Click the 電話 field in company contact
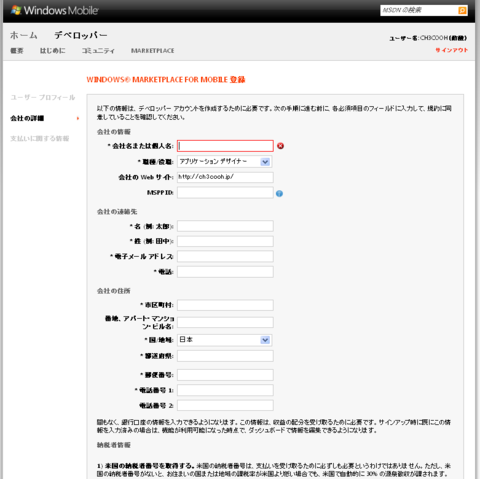This screenshot has width=480, height=479. tap(225, 272)
